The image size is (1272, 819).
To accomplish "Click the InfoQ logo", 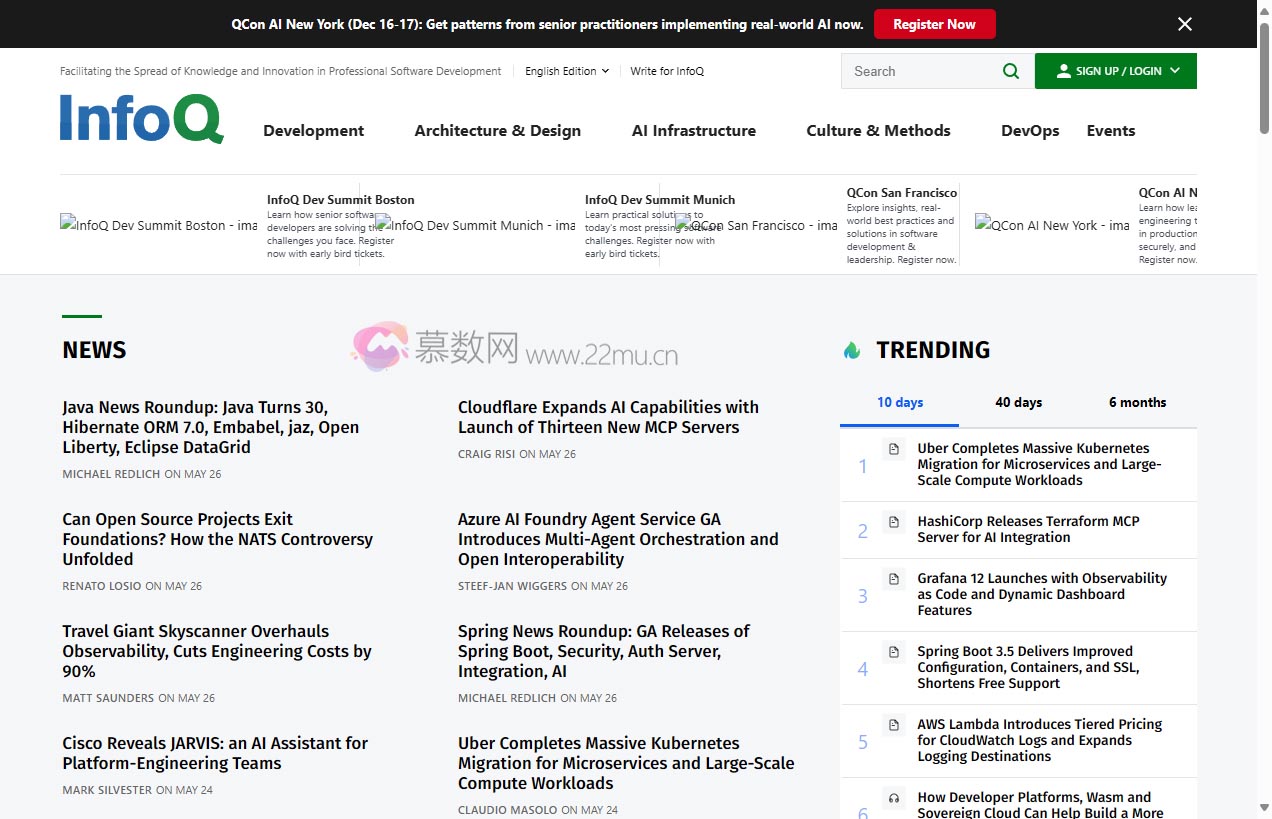I will [x=141, y=119].
